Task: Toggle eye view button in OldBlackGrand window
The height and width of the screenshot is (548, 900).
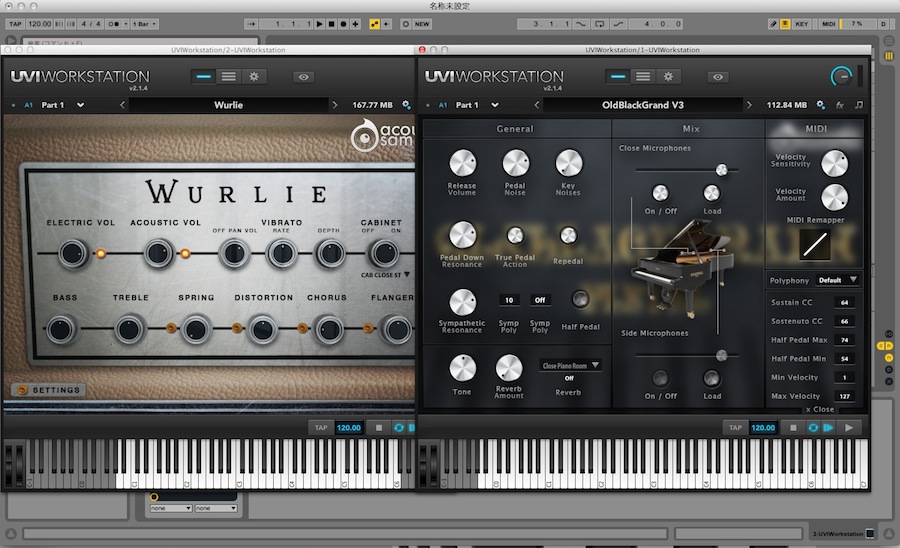Action: (x=718, y=77)
